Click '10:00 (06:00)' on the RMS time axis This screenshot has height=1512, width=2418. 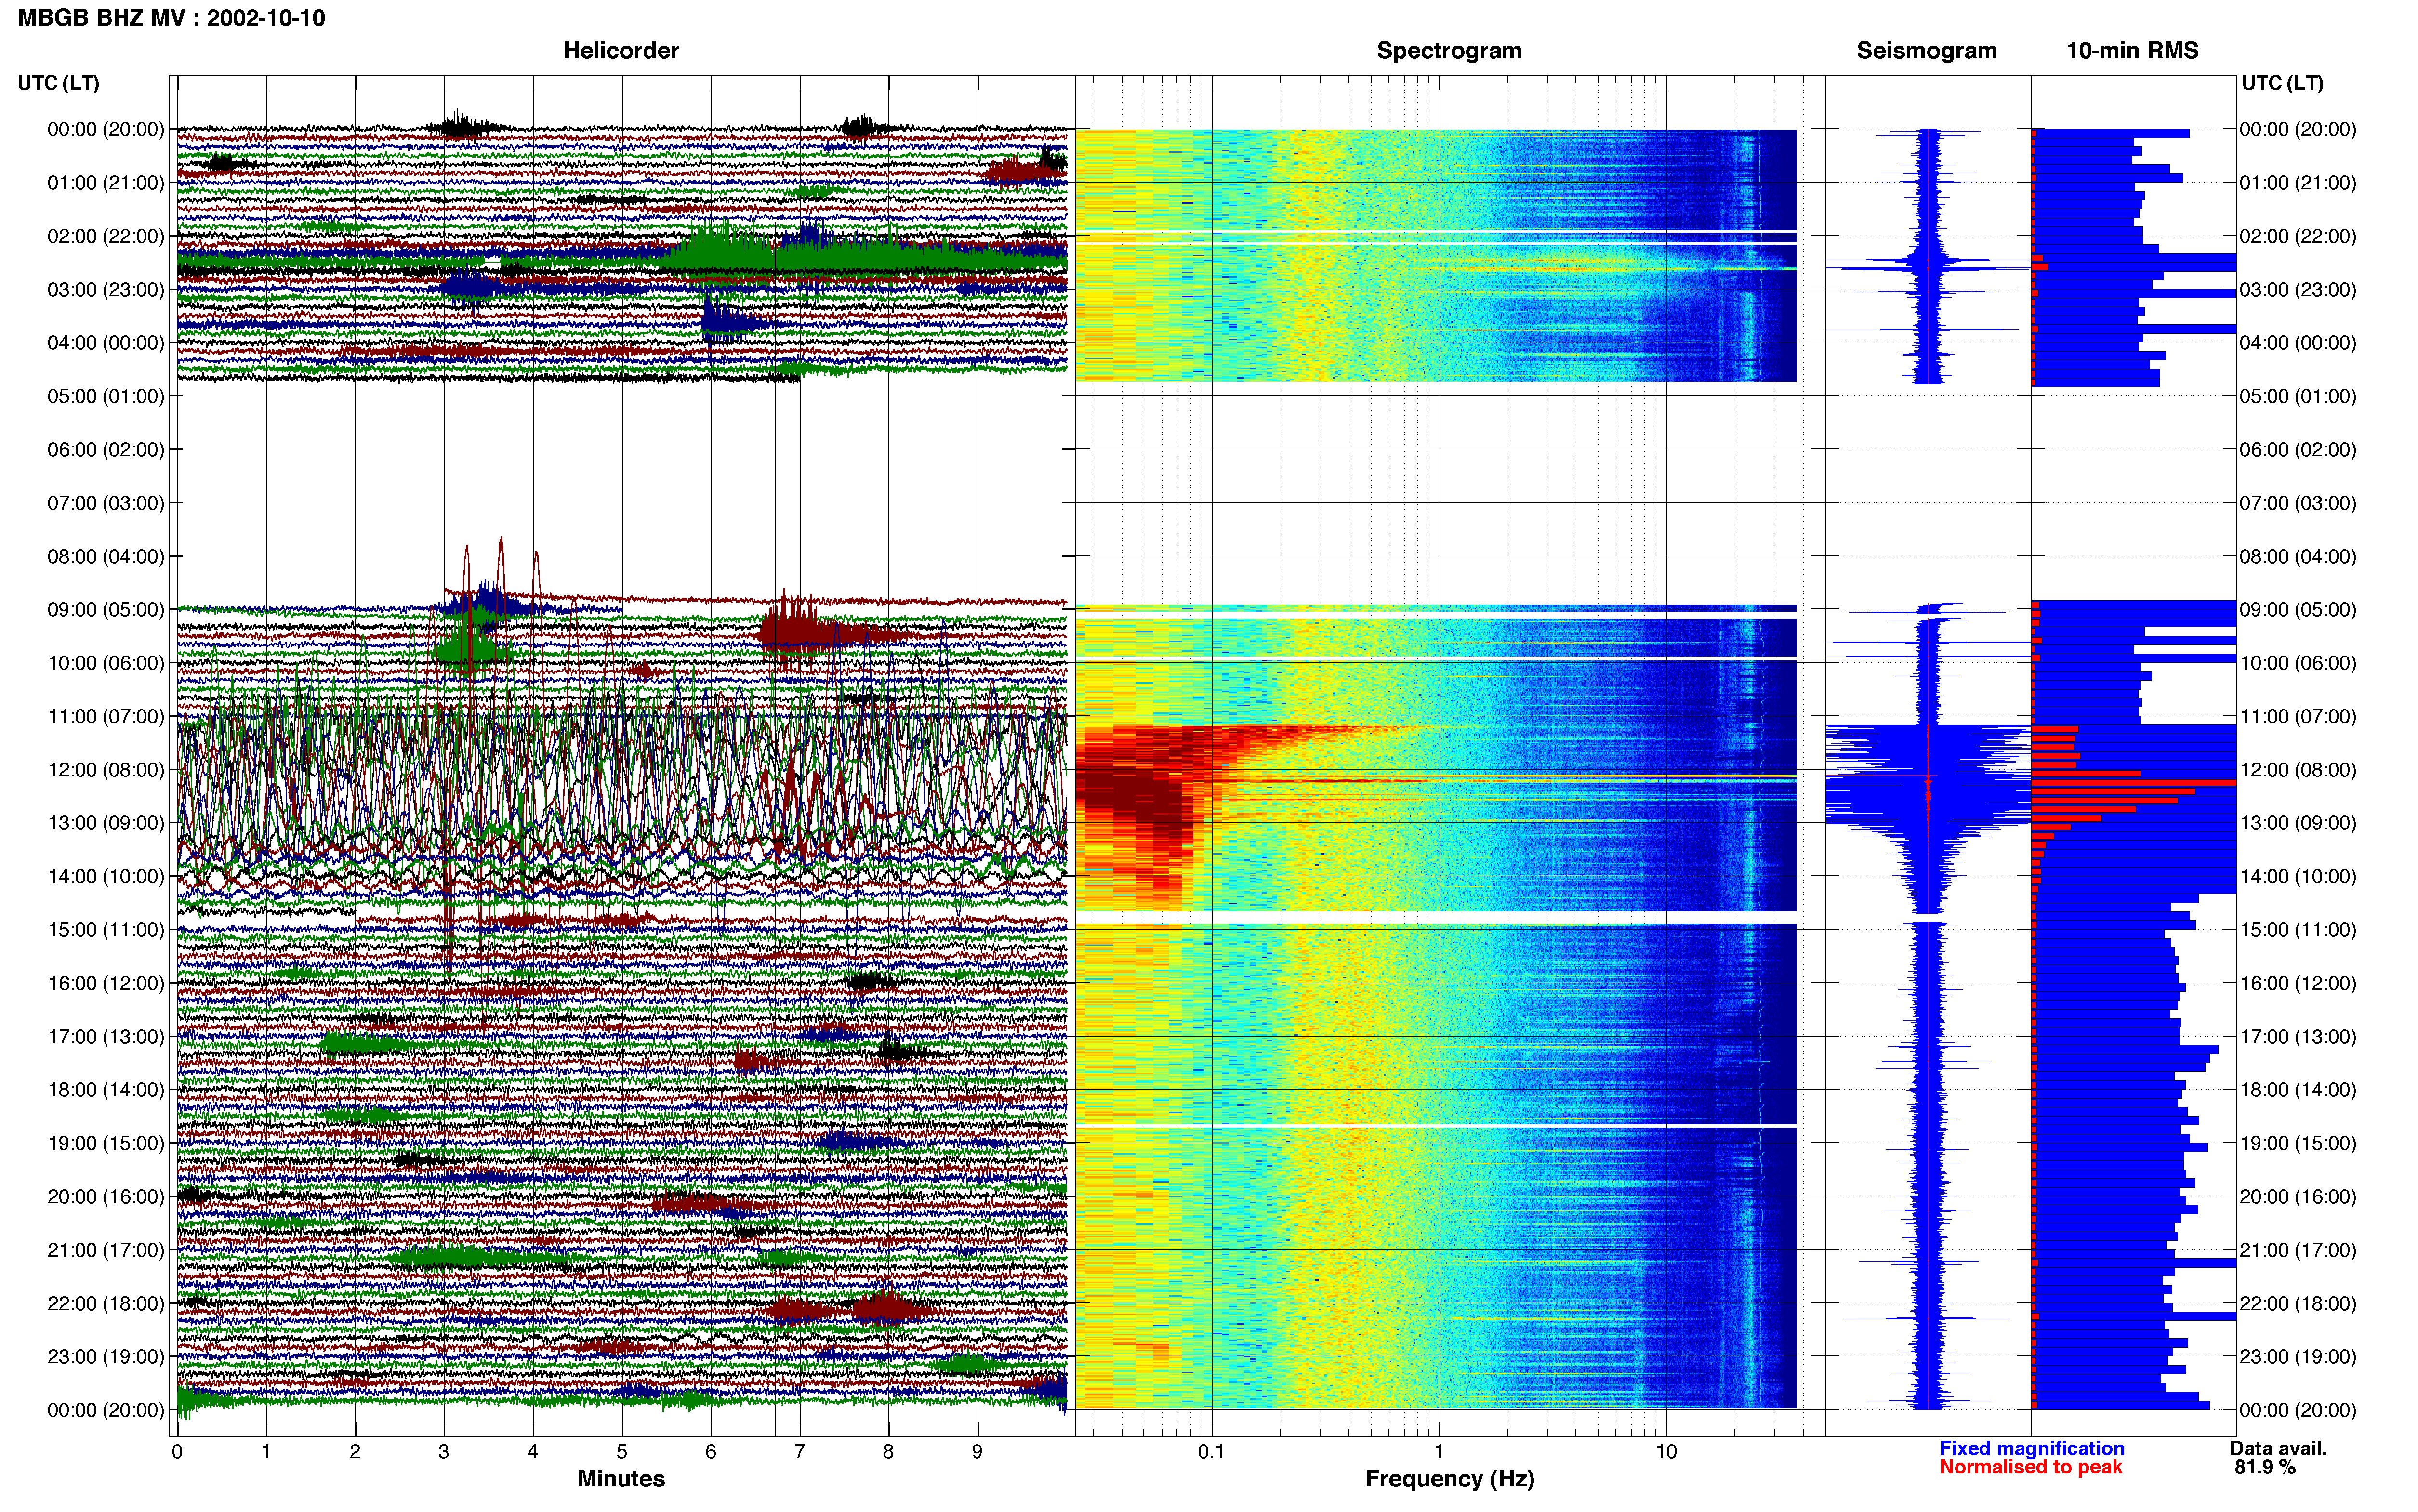tap(2298, 663)
